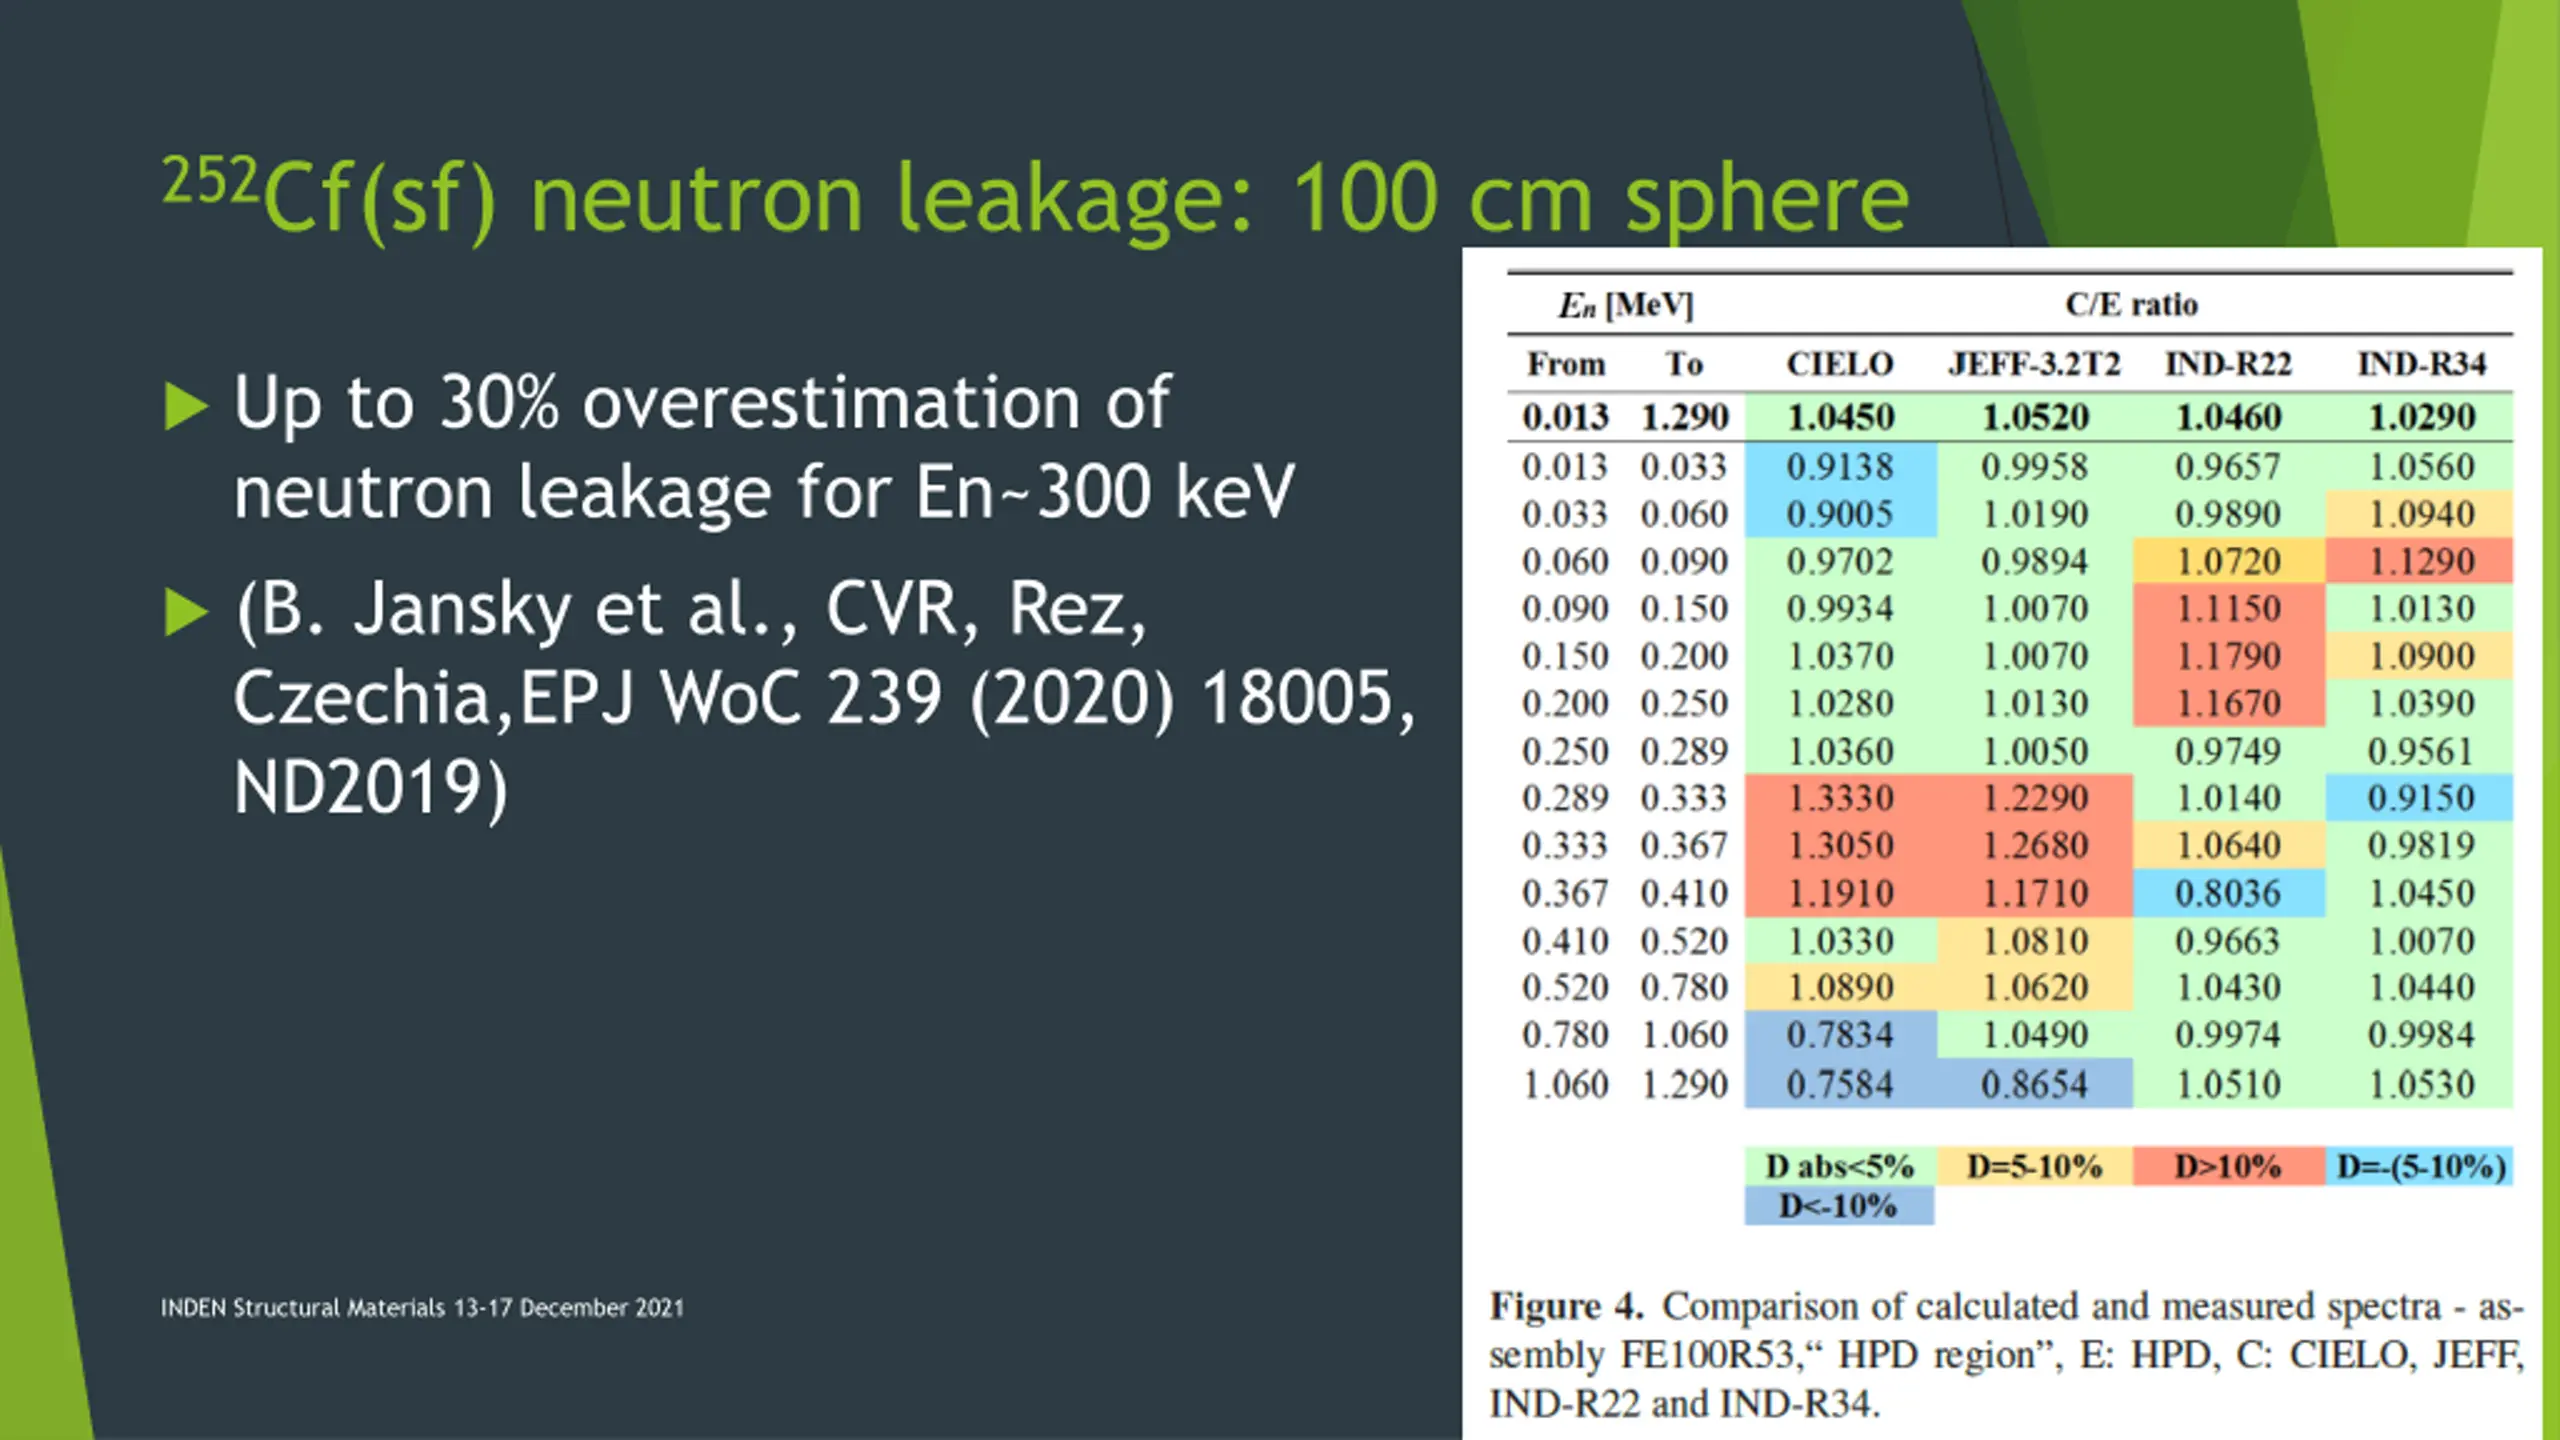
Task: Click the 'C/E ratio' table header
Action: pos(2131,304)
